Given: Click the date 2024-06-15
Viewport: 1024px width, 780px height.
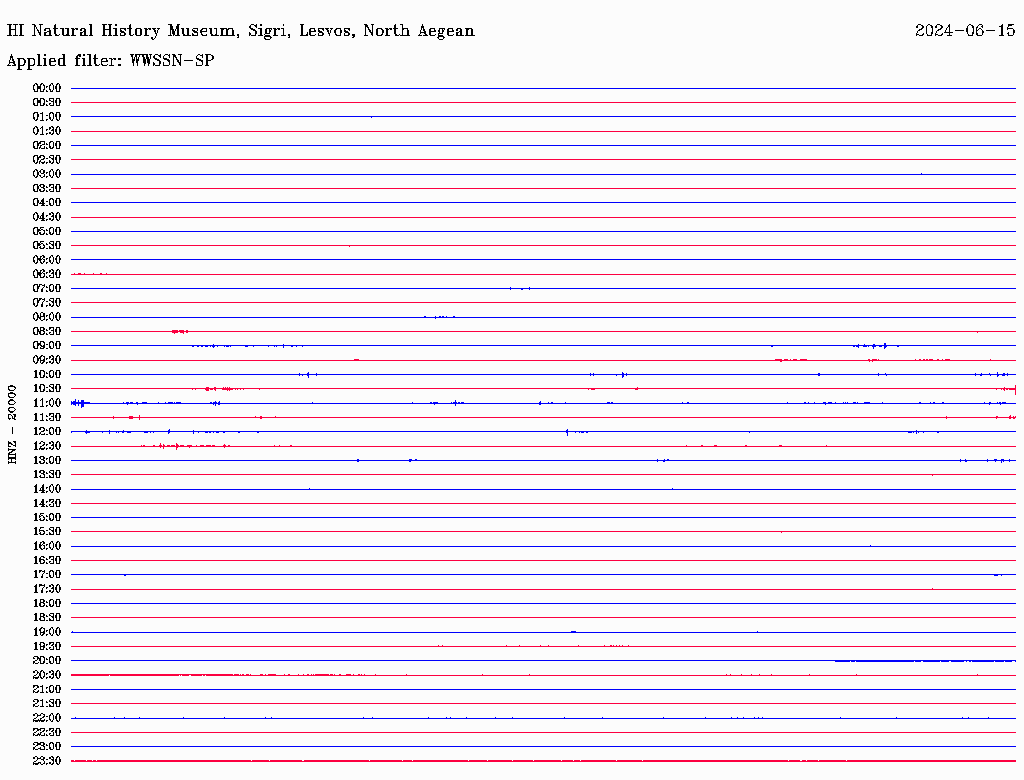Looking at the screenshot, I should coord(965,31).
